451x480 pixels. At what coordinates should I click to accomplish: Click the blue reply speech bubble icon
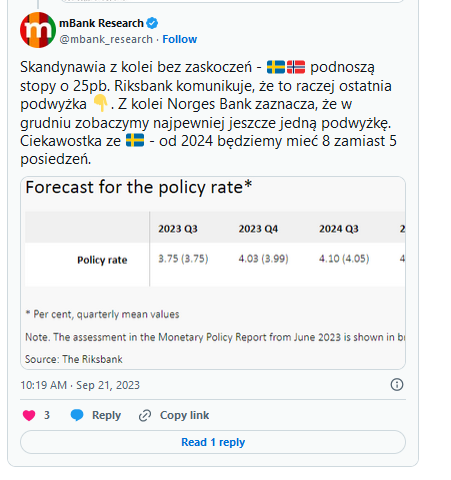(77, 415)
